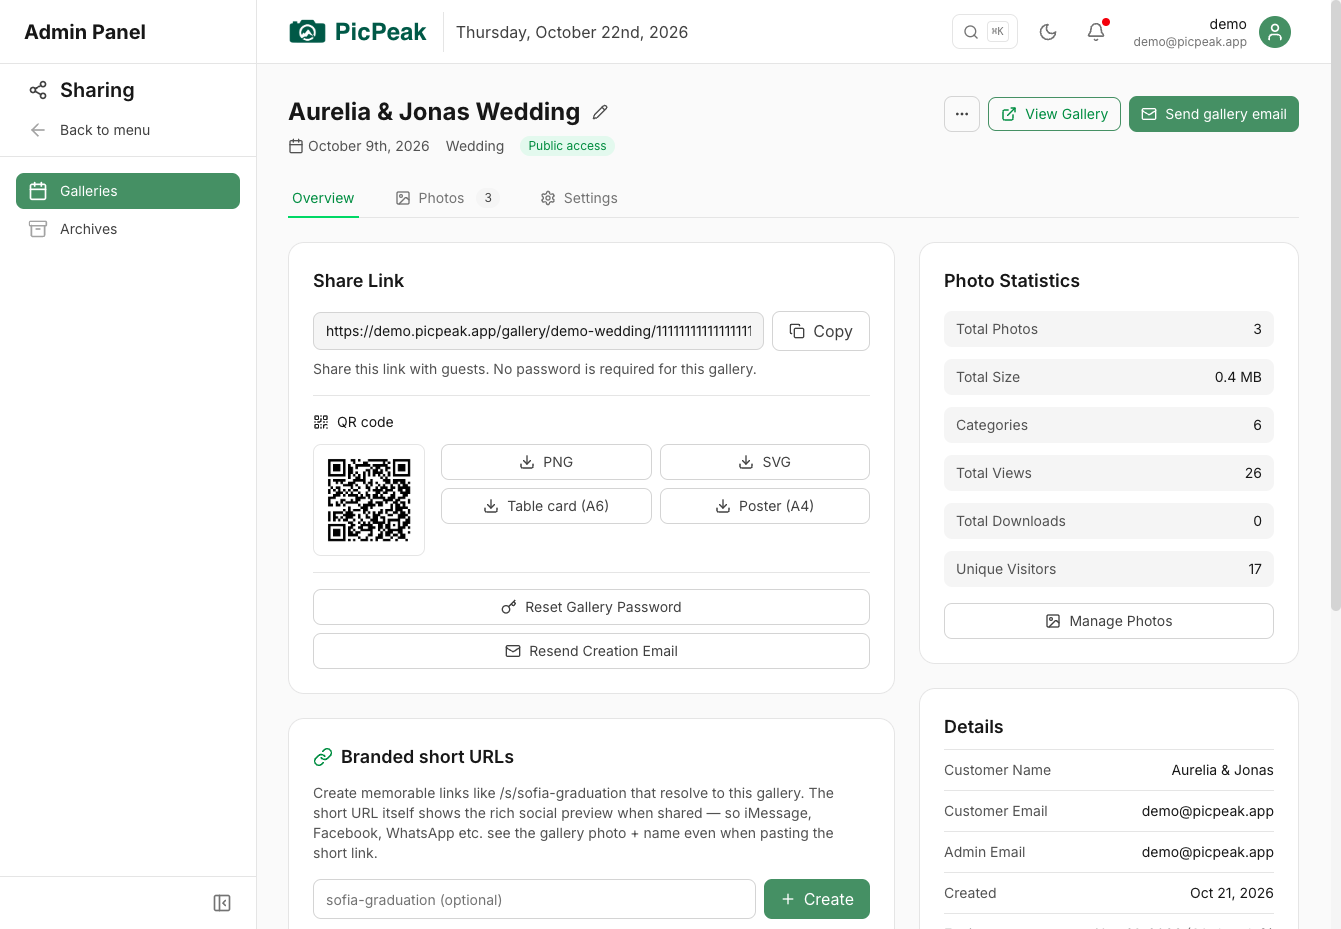Go Back to menu arrow
The image size is (1341, 929).
click(x=90, y=130)
